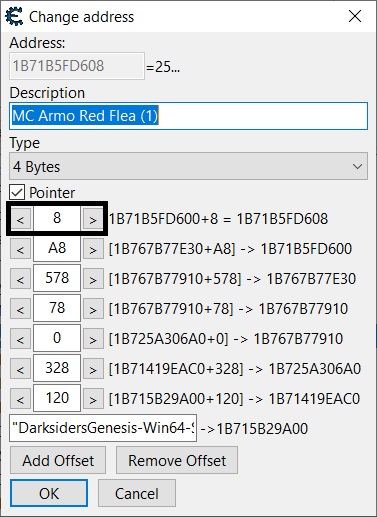Click the offset field containing 328
The height and width of the screenshot is (517, 377).
coord(57,368)
